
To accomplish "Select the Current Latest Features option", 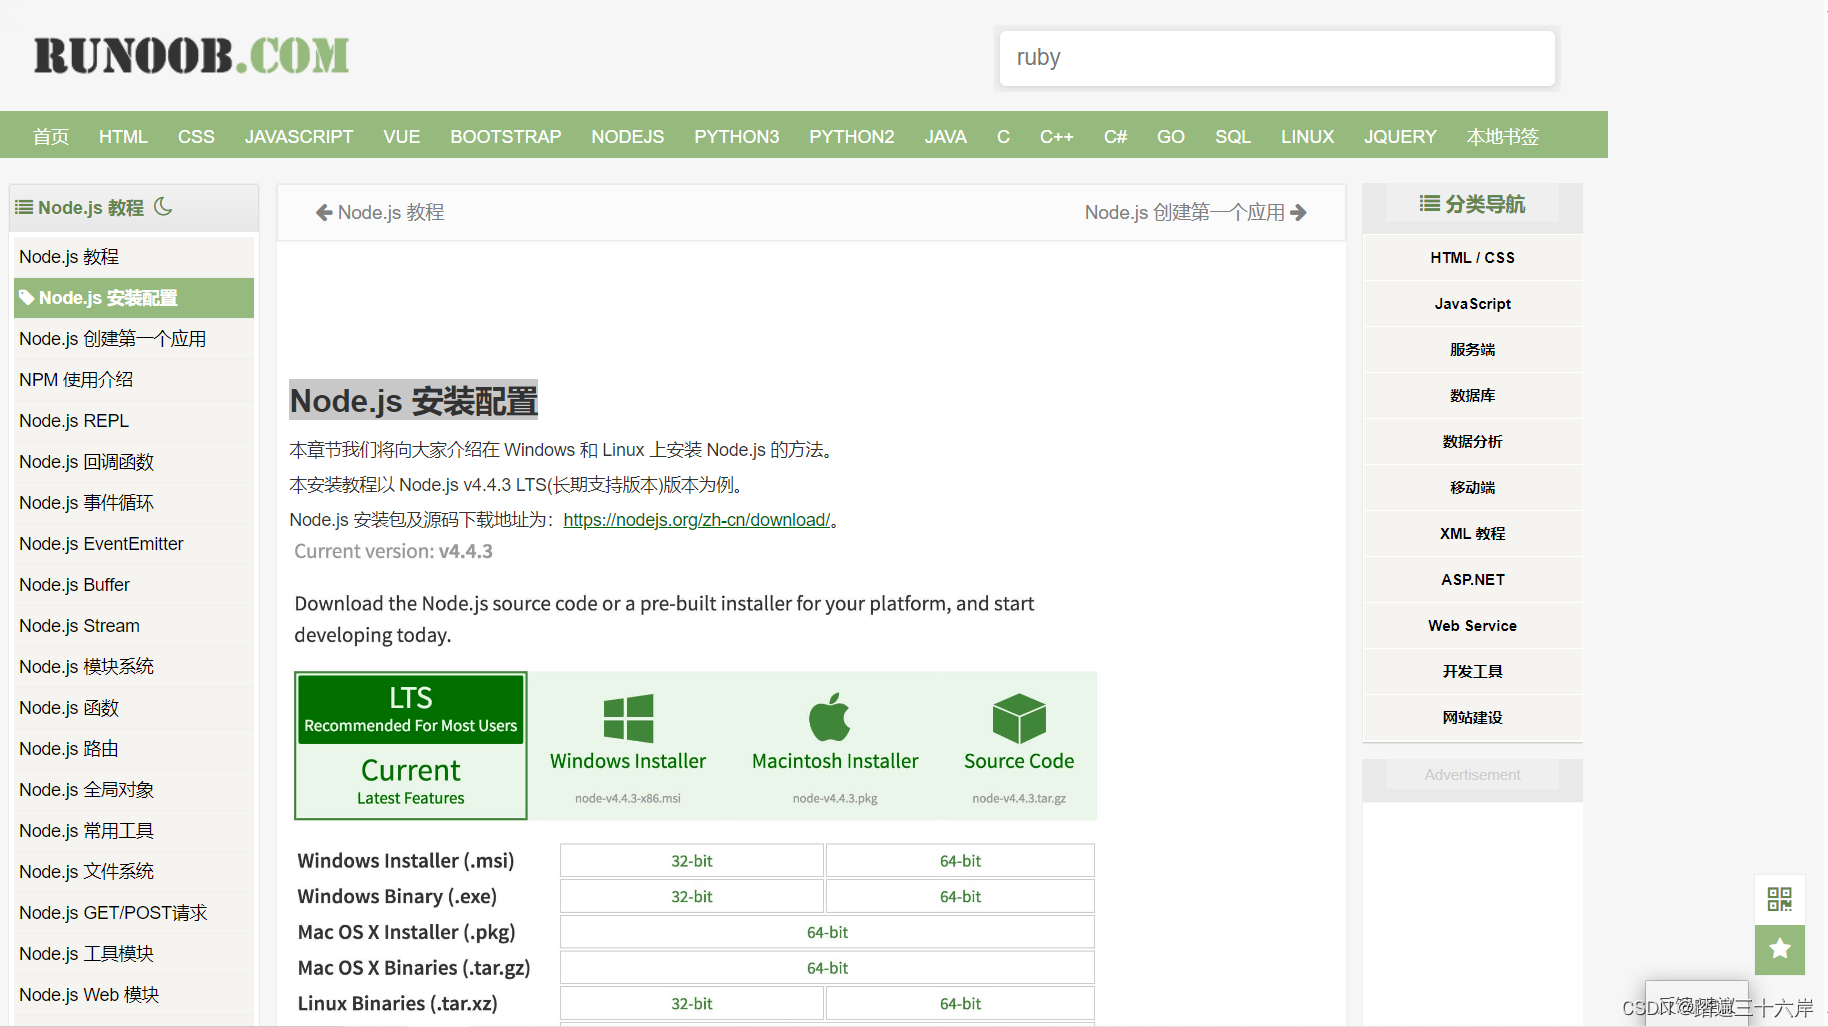I will pos(411,781).
